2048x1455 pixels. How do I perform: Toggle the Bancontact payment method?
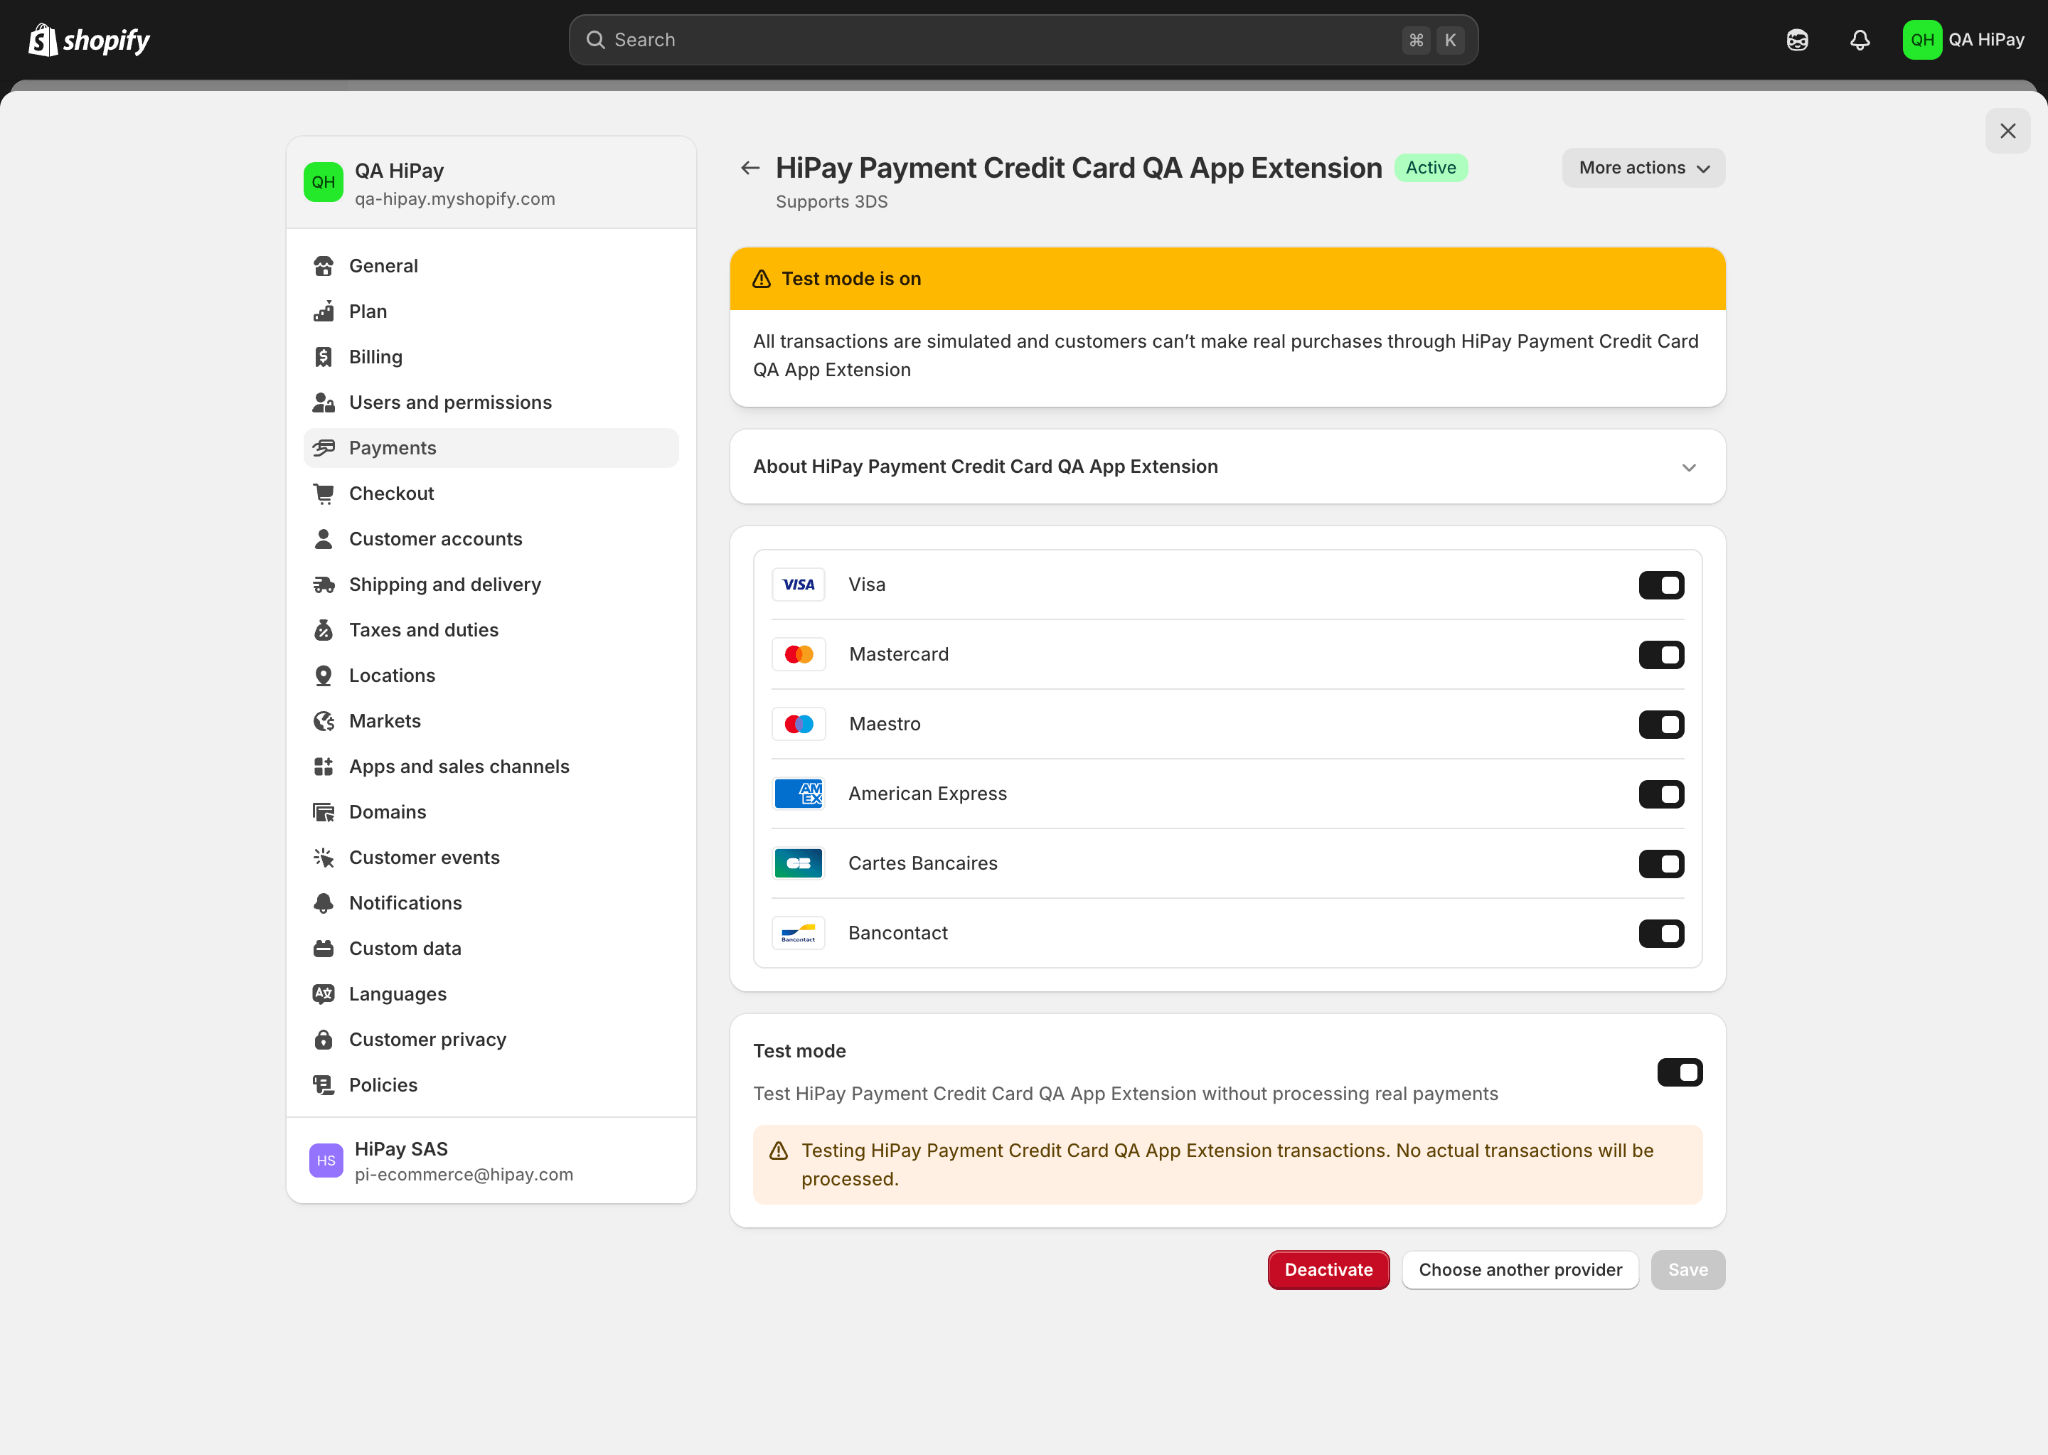tap(1661, 933)
